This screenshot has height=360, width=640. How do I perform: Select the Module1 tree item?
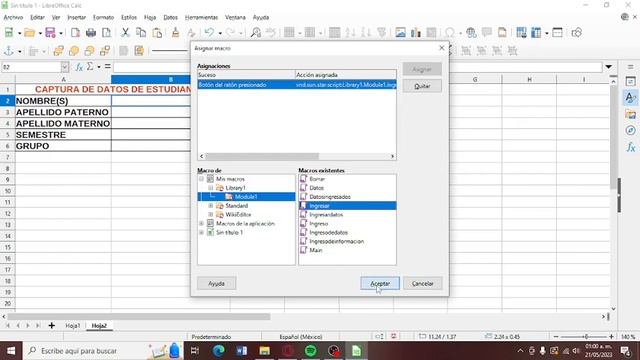(246, 197)
